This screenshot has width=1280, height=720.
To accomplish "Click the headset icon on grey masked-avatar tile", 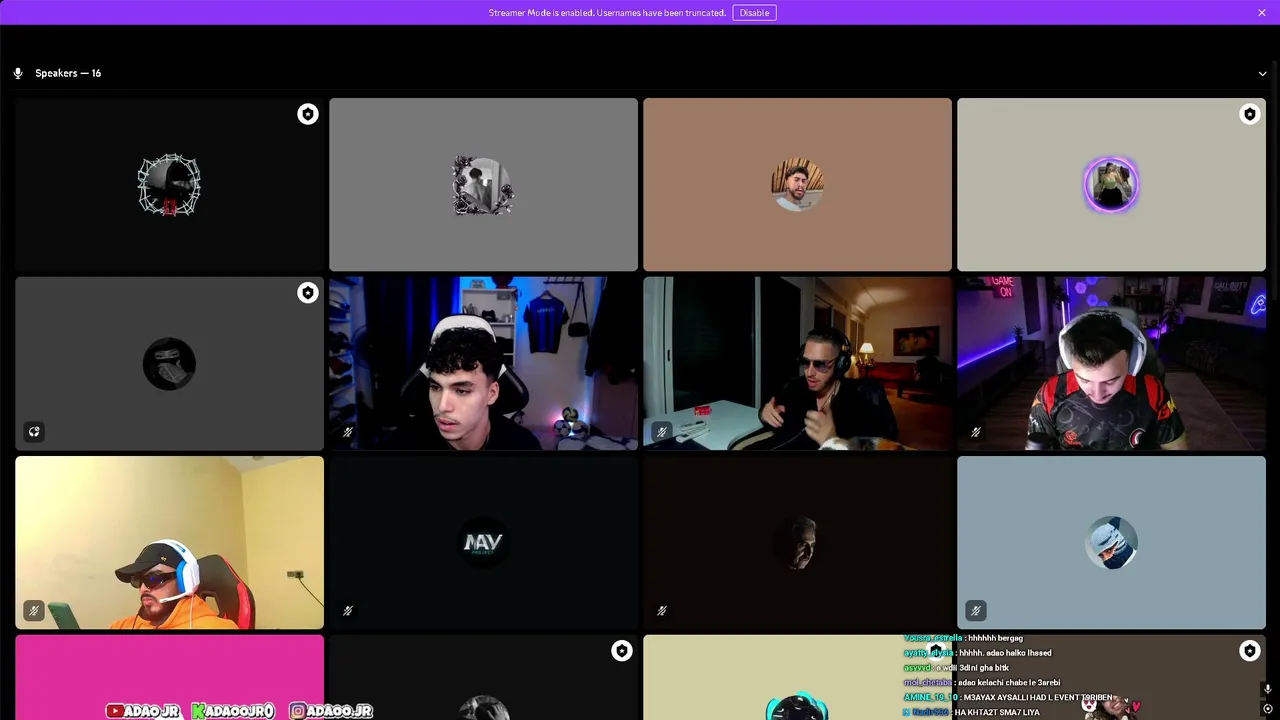I will 34,432.
